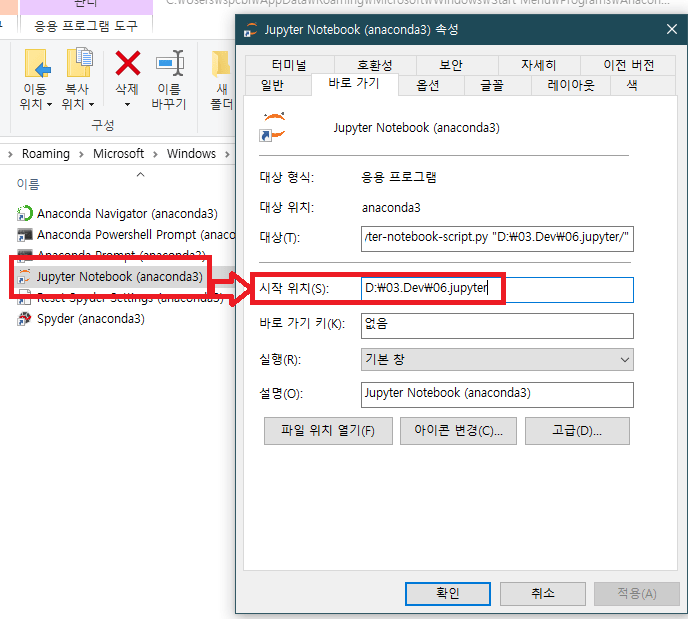Image resolution: width=688 pixels, height=619 pixels.
Task: Sort by the Name (이름) column header
Action: coord(28,184)
